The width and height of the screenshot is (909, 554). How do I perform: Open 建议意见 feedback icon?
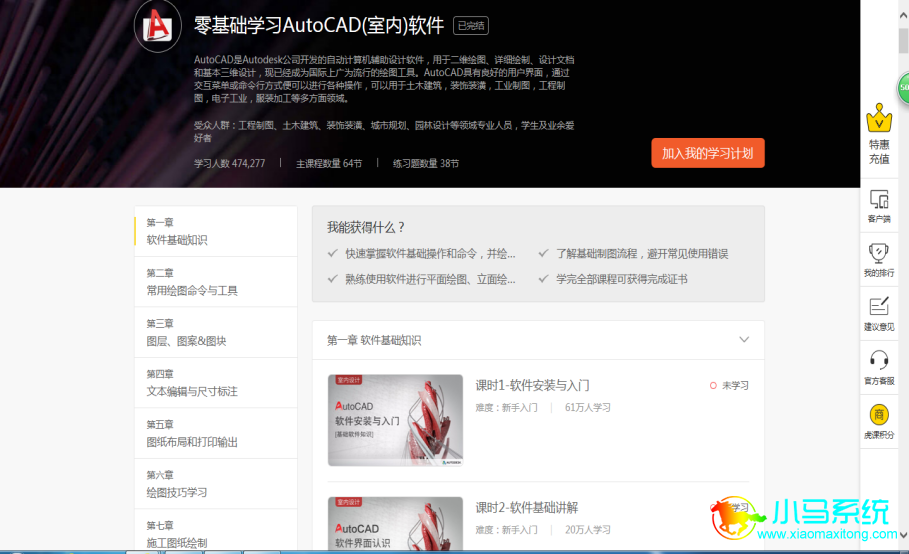tap(879, 314)
